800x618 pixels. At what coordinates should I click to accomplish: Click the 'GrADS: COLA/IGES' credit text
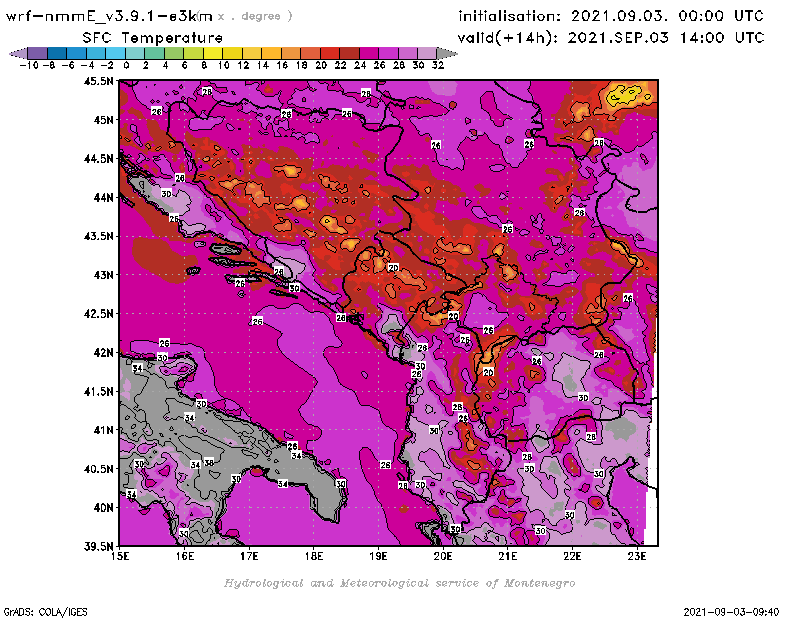pyautogui.click(x=45, y=612)
